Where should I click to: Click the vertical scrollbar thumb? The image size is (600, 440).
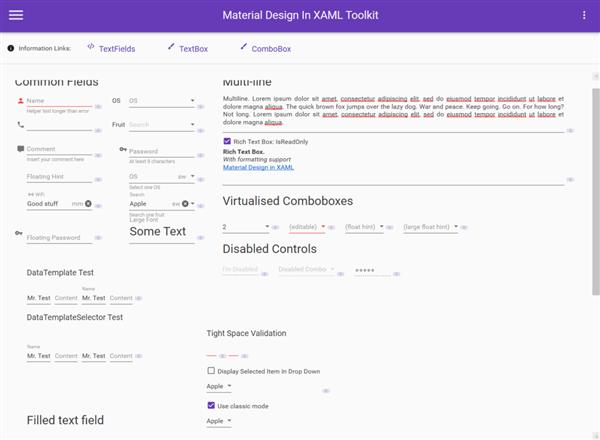point(596,191)
